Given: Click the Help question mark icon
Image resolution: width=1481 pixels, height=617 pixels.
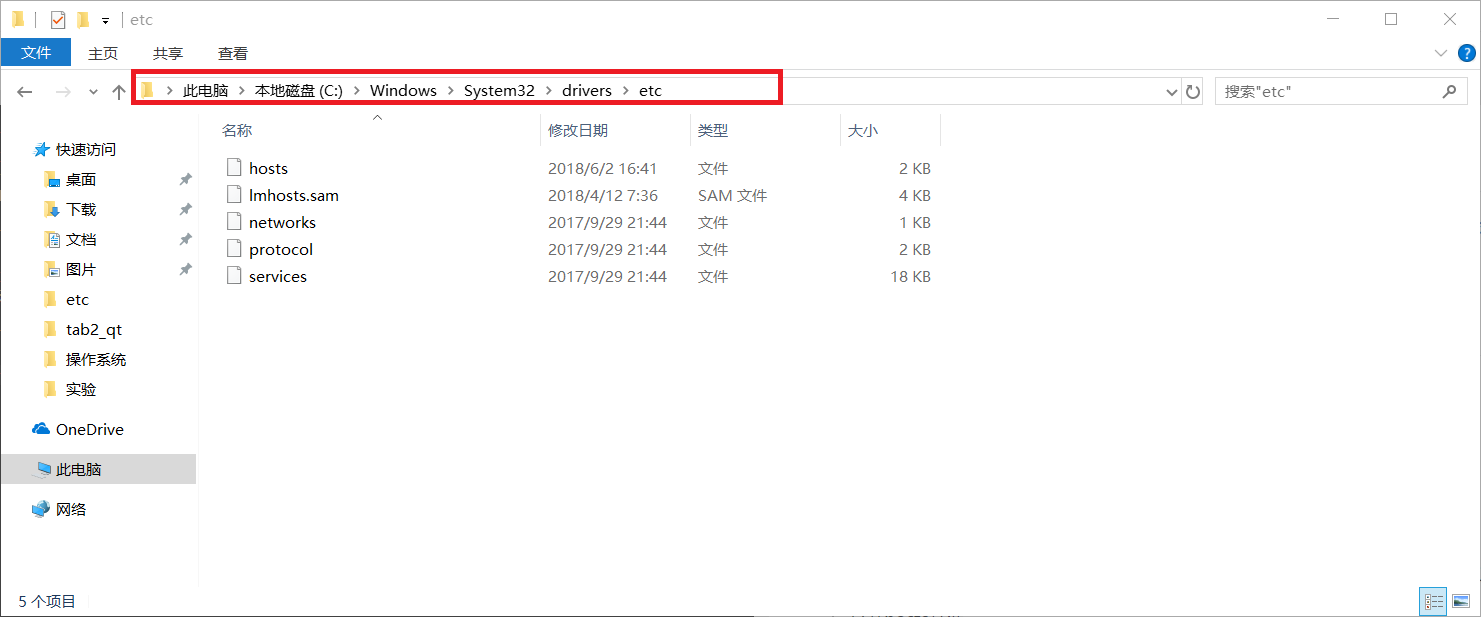Looking at the screenshot, I should 1466,53.
